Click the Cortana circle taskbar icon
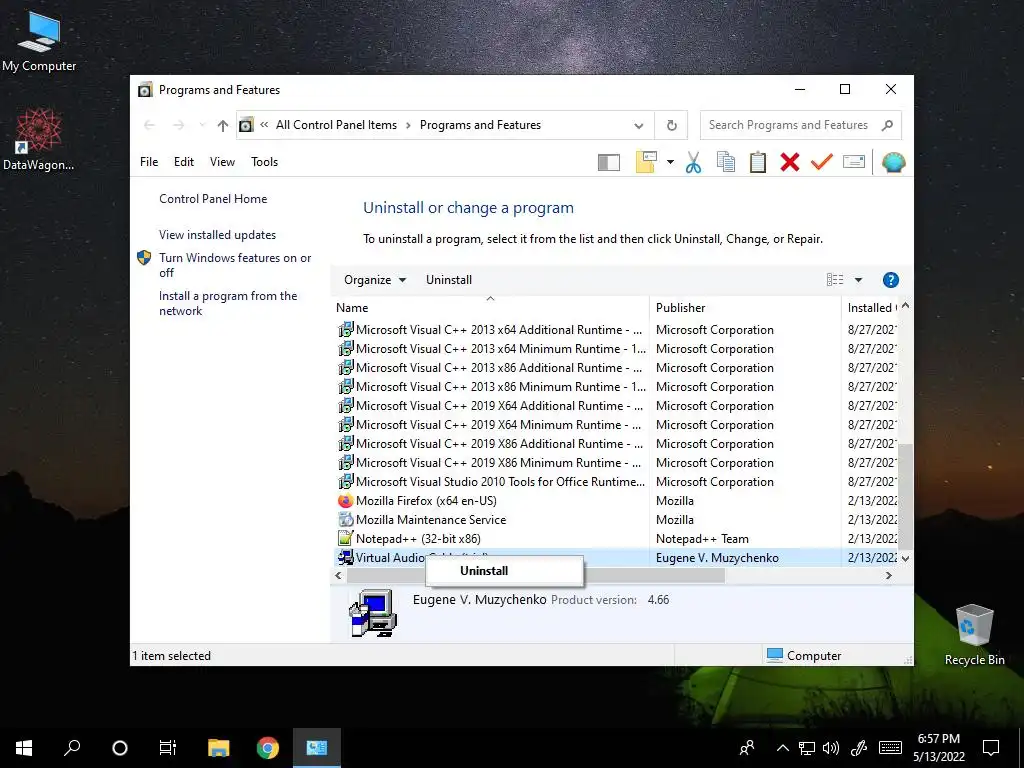Viewport: 1024px width, 768px height. coord(120,748)
